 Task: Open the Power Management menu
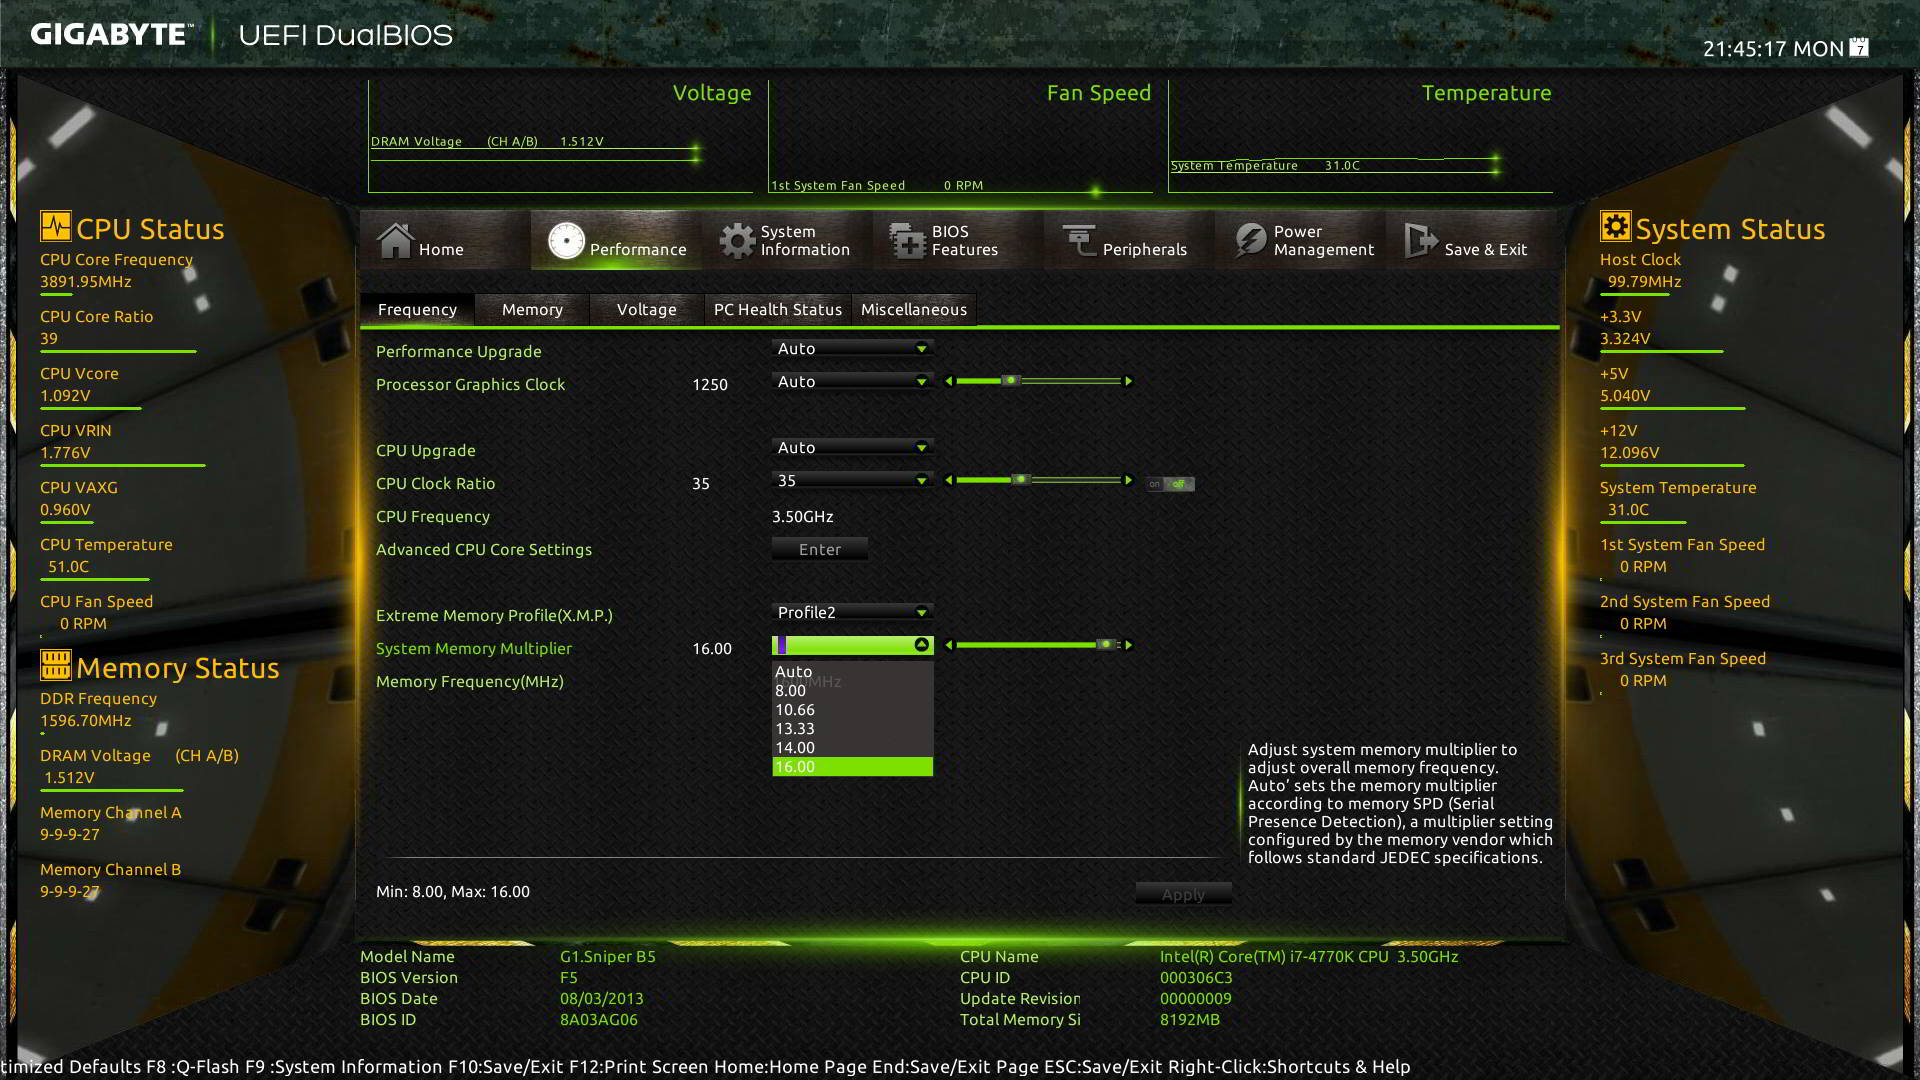pos(1300,240)
